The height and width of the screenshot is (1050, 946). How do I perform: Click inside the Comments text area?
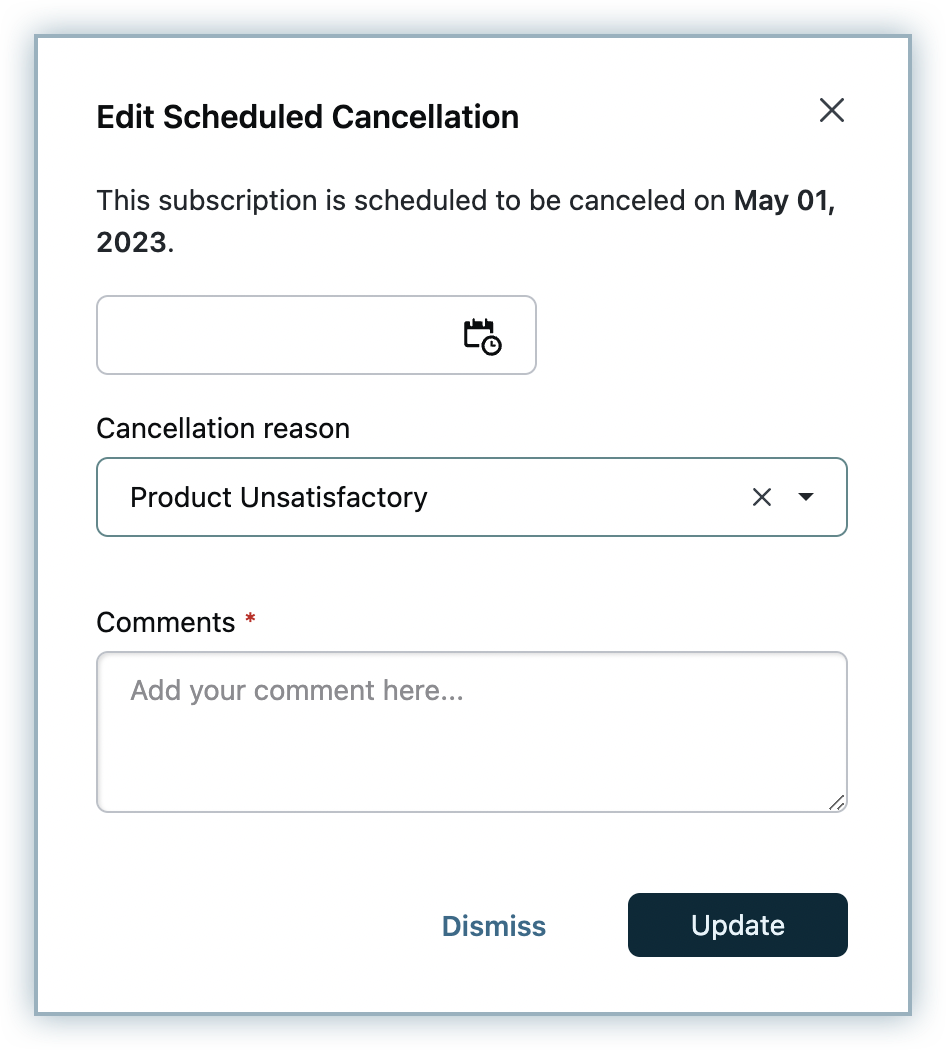click(x=472, y=750)
